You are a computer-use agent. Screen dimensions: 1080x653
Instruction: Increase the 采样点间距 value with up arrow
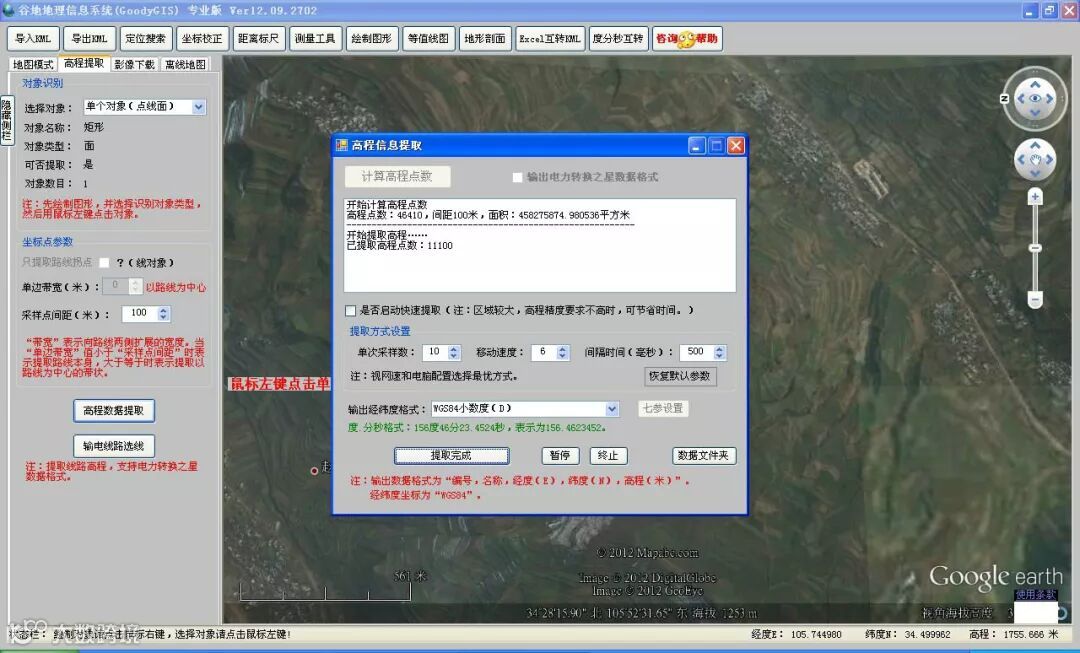[163, 310]
